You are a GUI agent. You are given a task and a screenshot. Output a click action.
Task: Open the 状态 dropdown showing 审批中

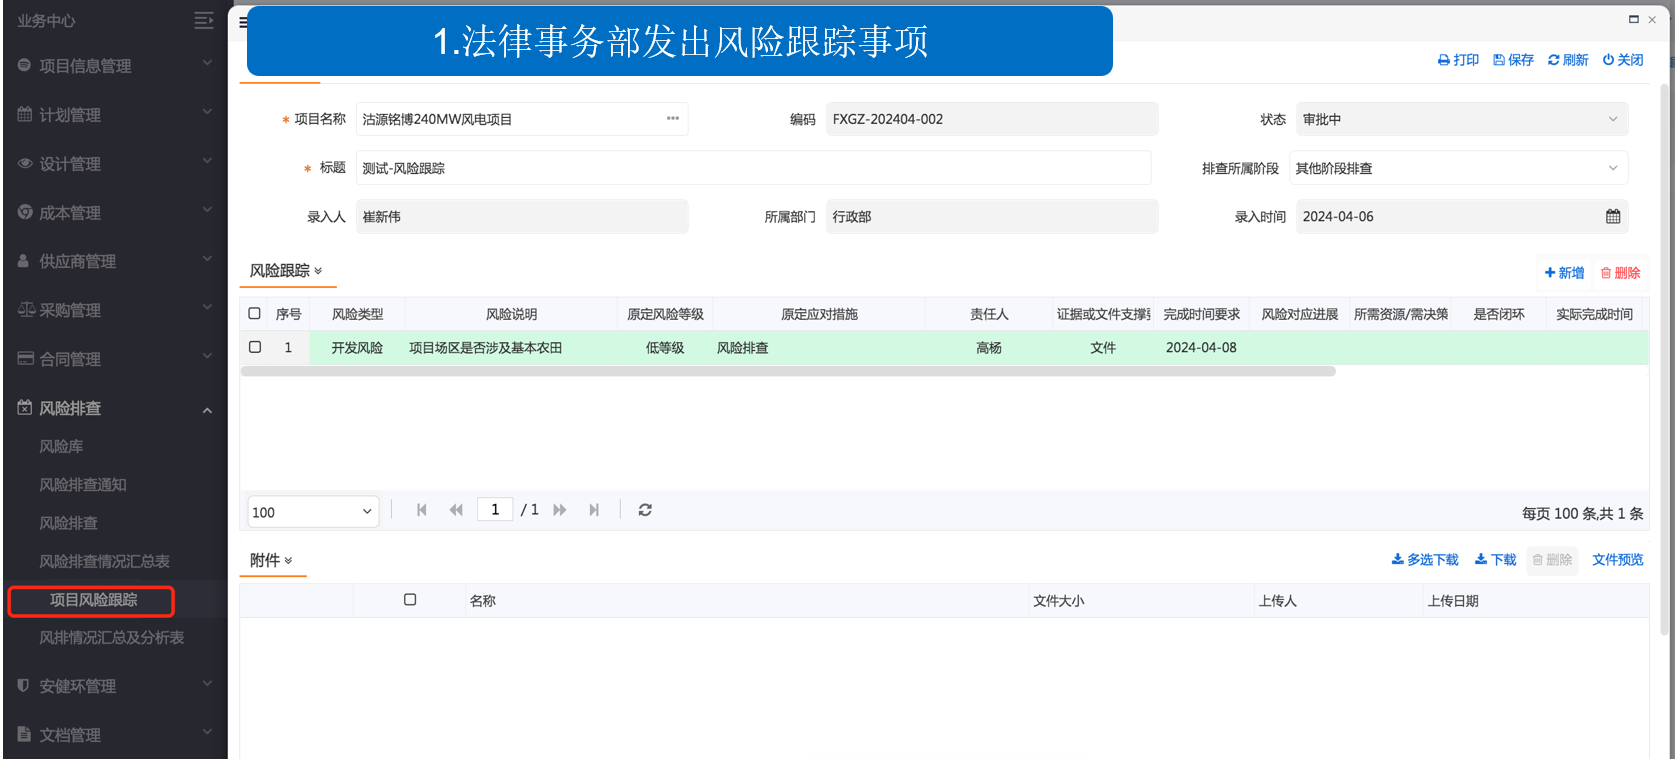click(1461, 119)
